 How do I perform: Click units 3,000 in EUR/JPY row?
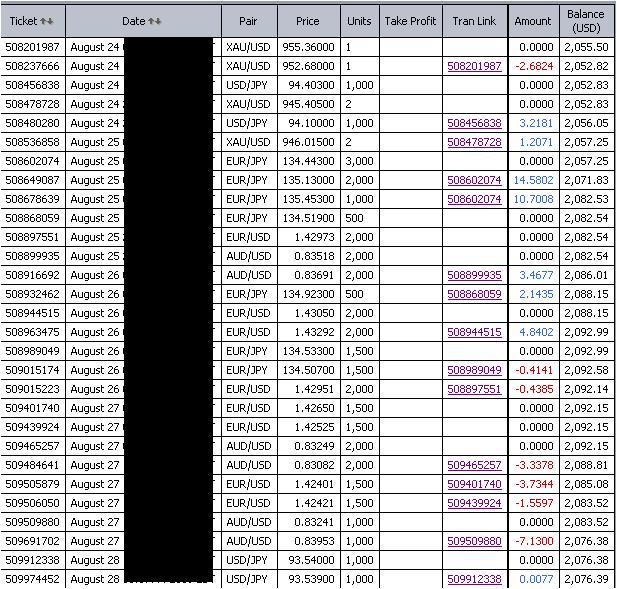[359, 161]
